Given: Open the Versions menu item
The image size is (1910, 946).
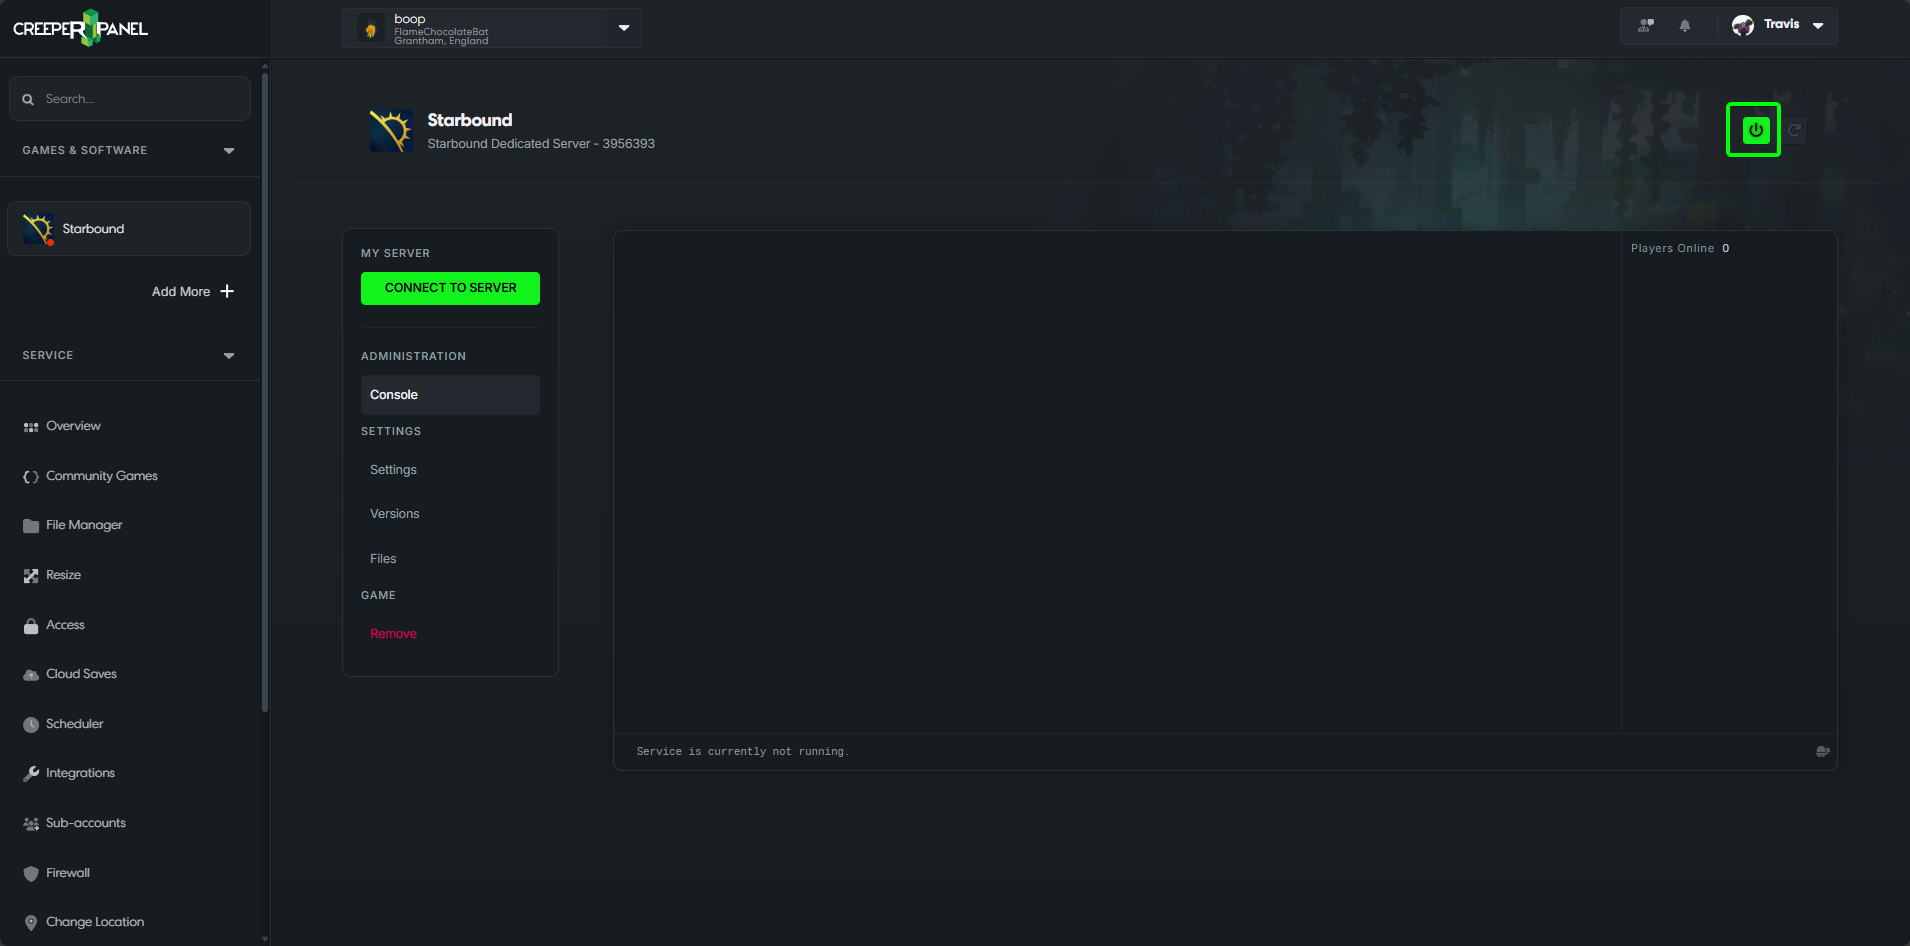Looking at the screenshot, I should (394, 514).
